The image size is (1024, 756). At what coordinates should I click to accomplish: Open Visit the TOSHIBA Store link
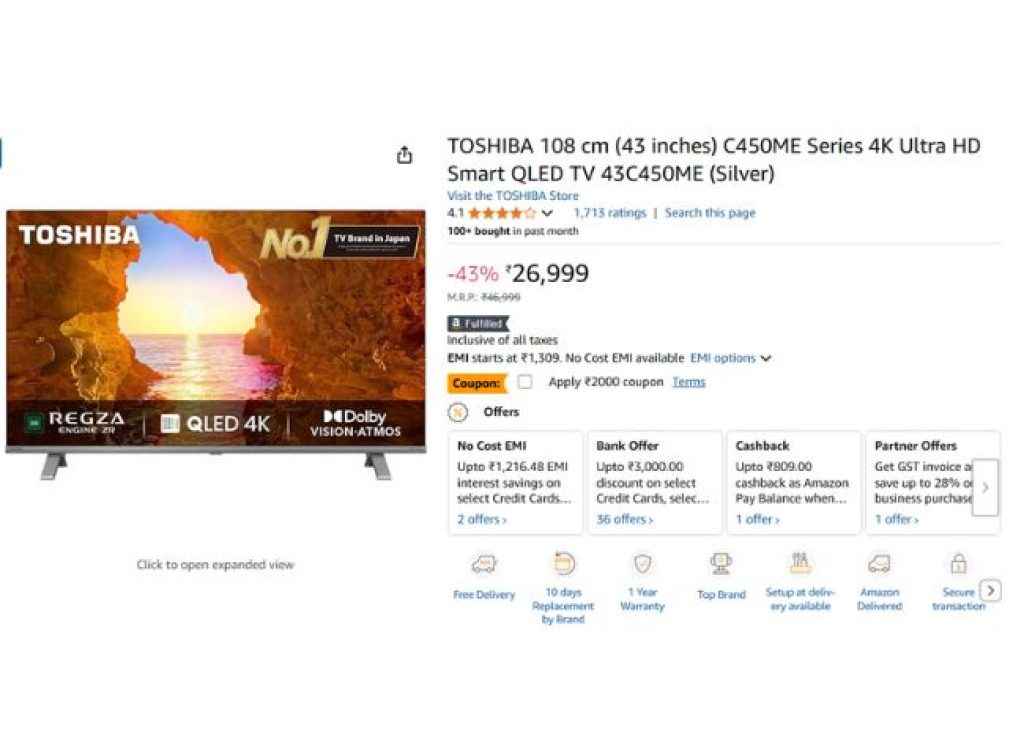click(x=512, y=196)
